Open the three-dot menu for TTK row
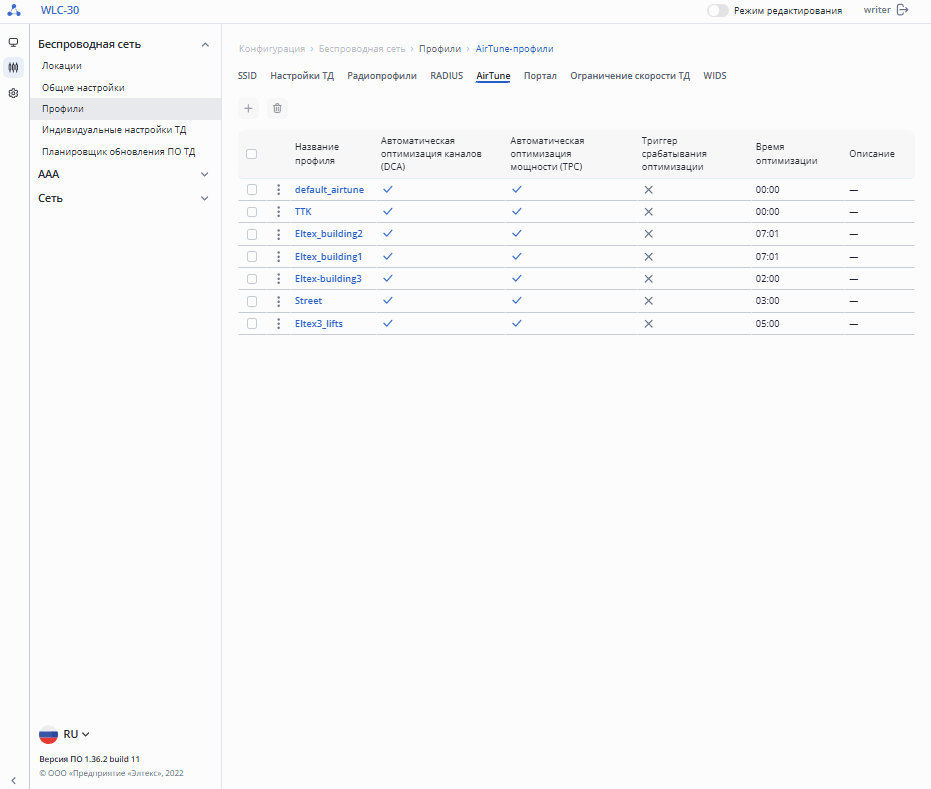The image size is (931, 789). click(278, 212)
